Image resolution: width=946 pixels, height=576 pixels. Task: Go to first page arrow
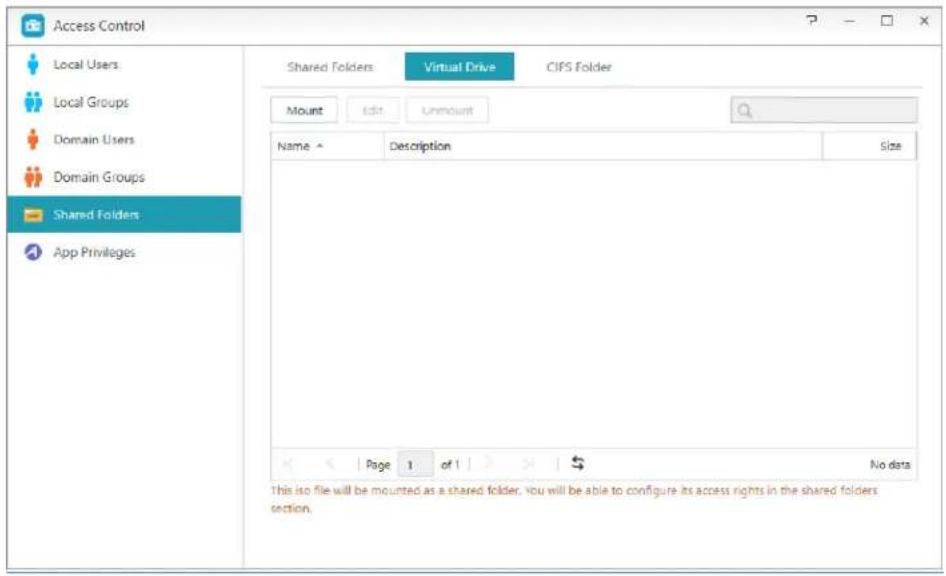tap(288, 464)
